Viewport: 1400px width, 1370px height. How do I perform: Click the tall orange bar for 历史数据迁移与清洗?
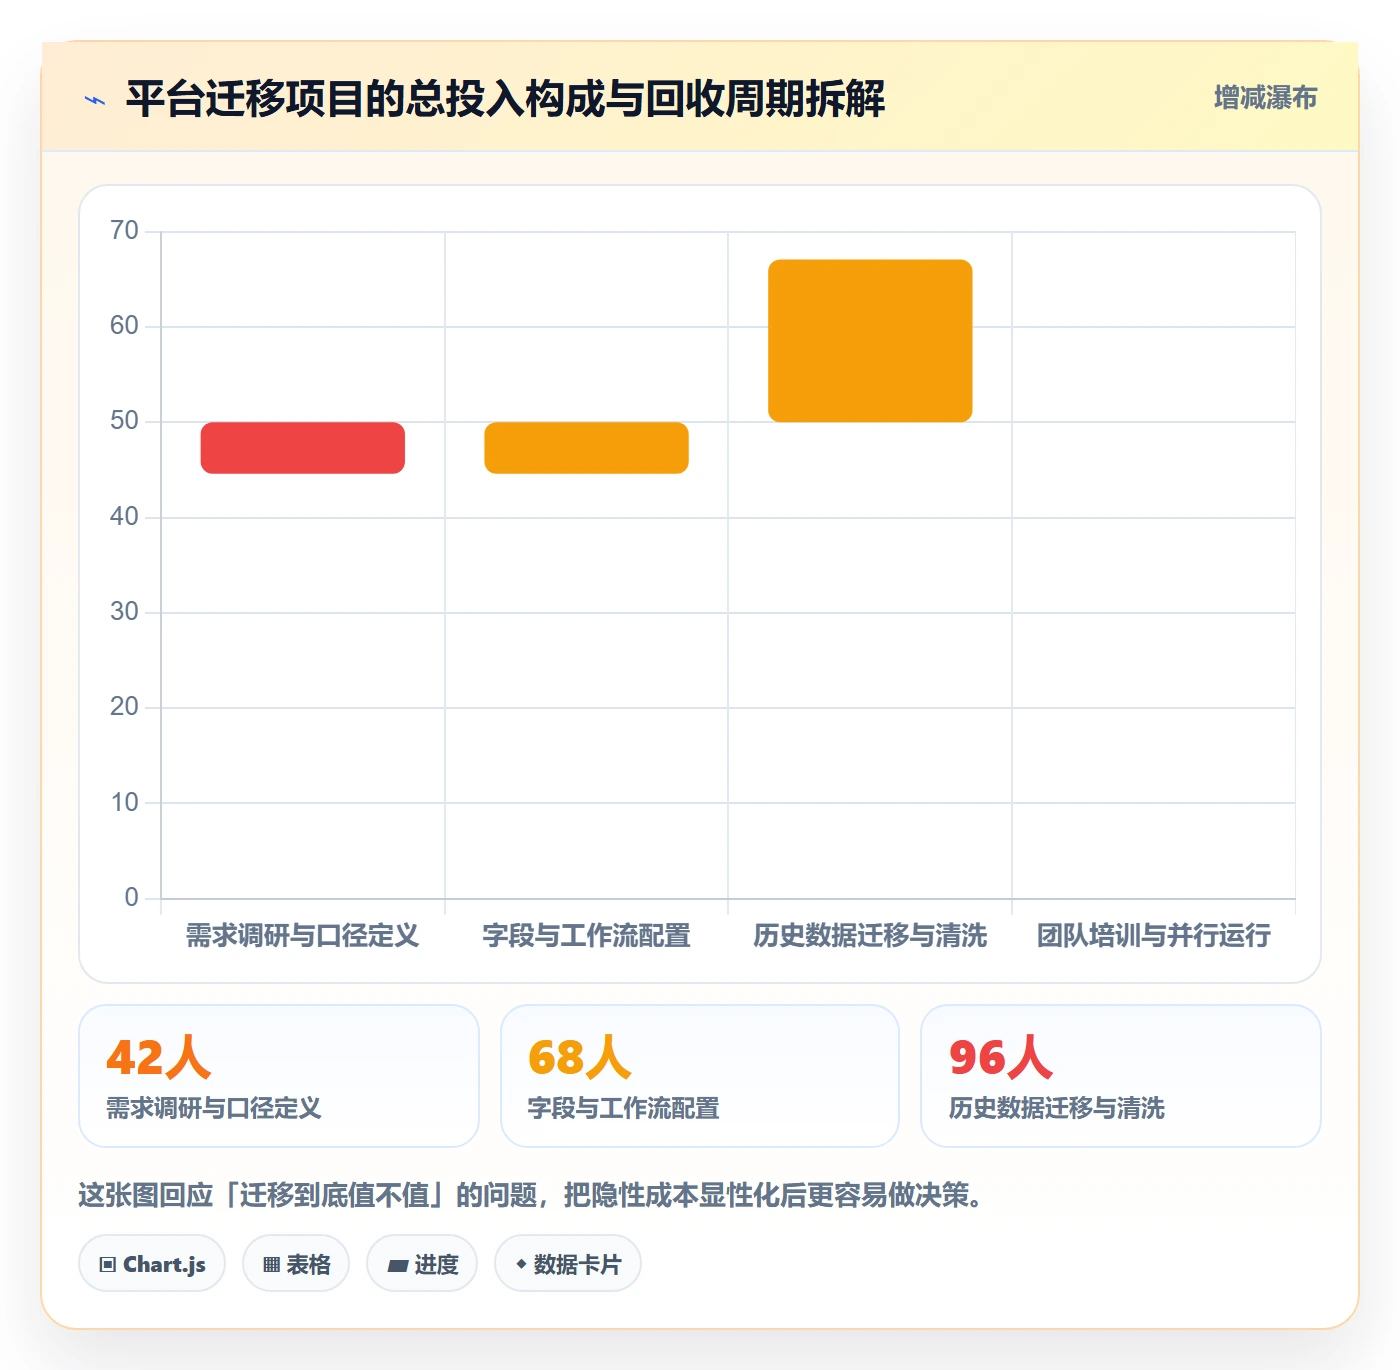(x=870, y=341)
